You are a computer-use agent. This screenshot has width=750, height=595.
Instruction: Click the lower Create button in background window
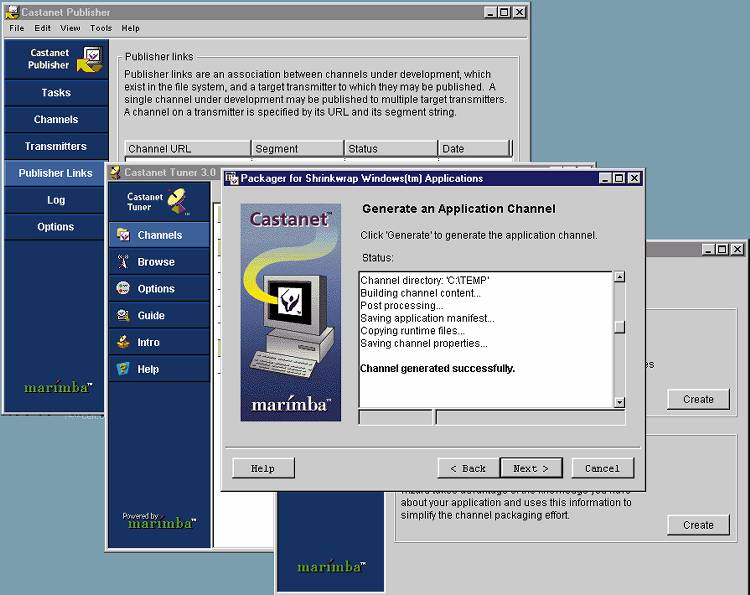698,525
